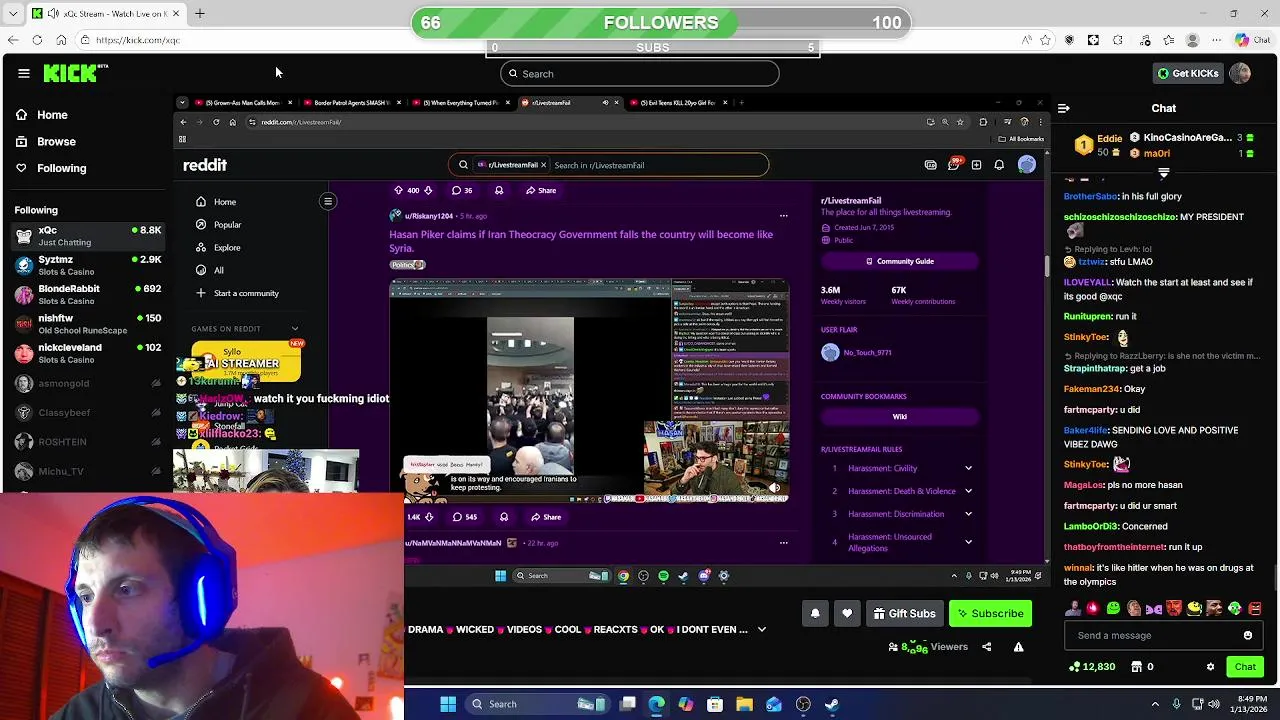Click the report warning triangle icon
The height and width of the screenshot is (720, 1280).
[1018, 647]
